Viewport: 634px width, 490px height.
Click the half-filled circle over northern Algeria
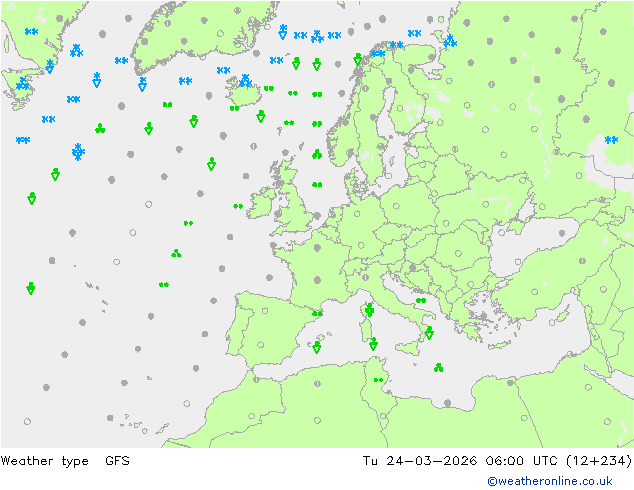317,383
